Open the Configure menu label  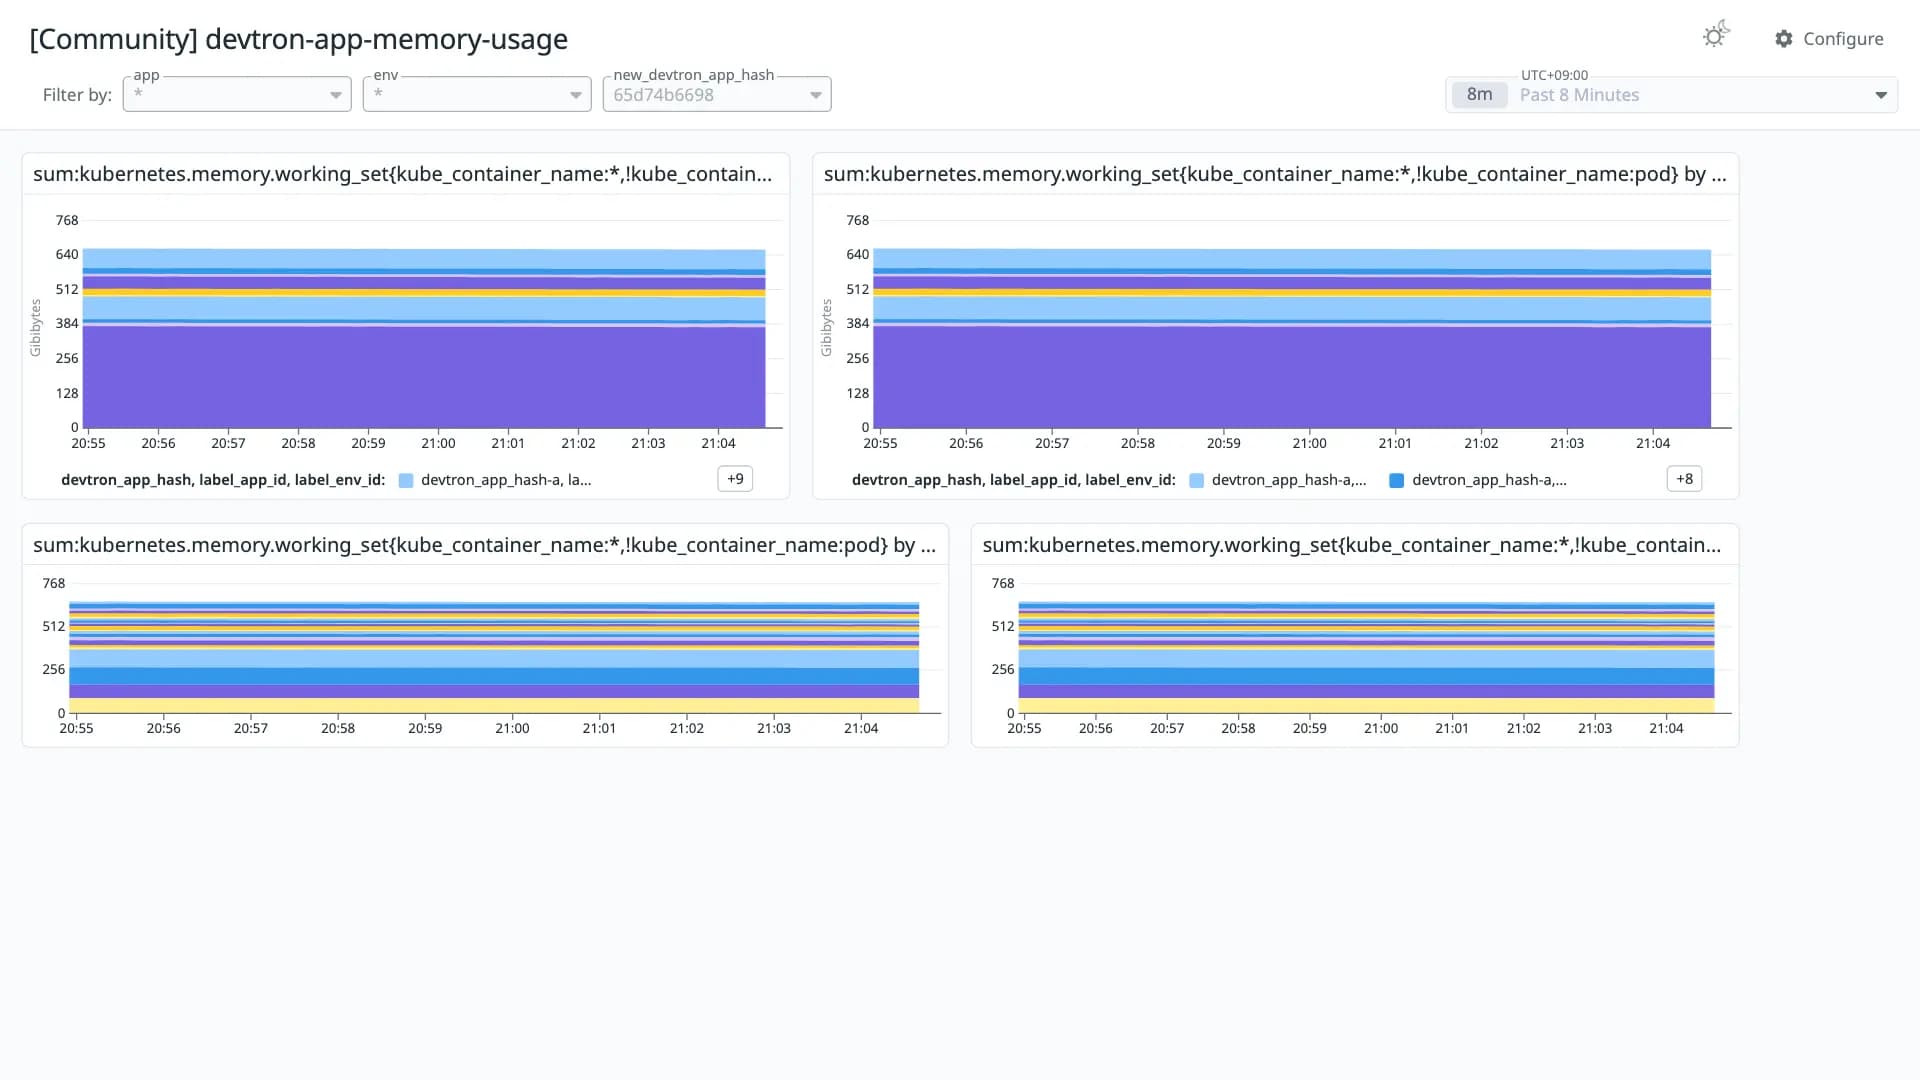point(1843,39)
